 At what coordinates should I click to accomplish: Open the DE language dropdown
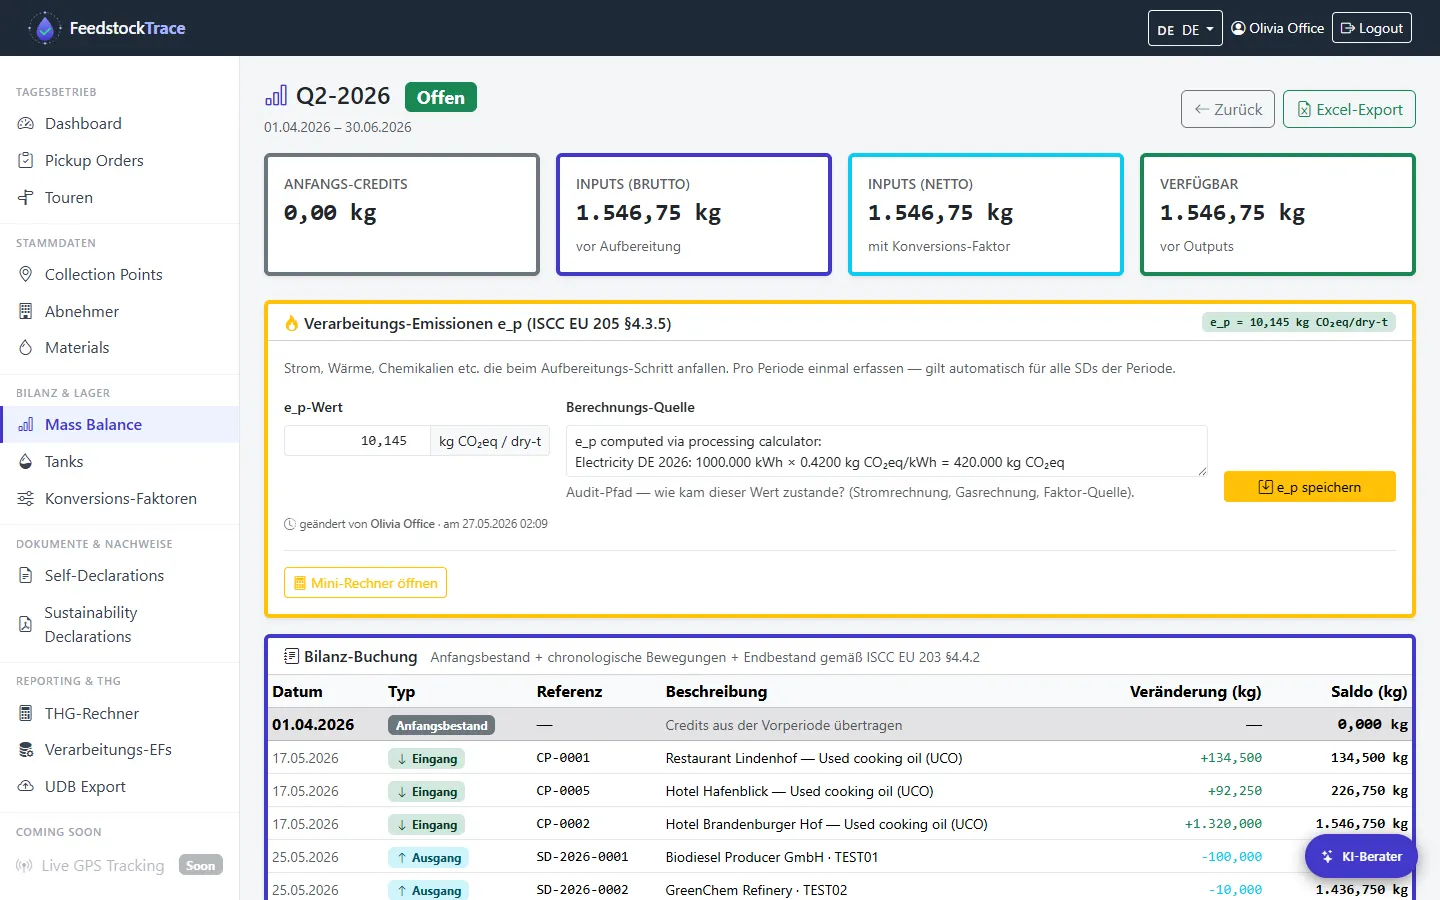pyautogui.click(x=1185, y=29)
